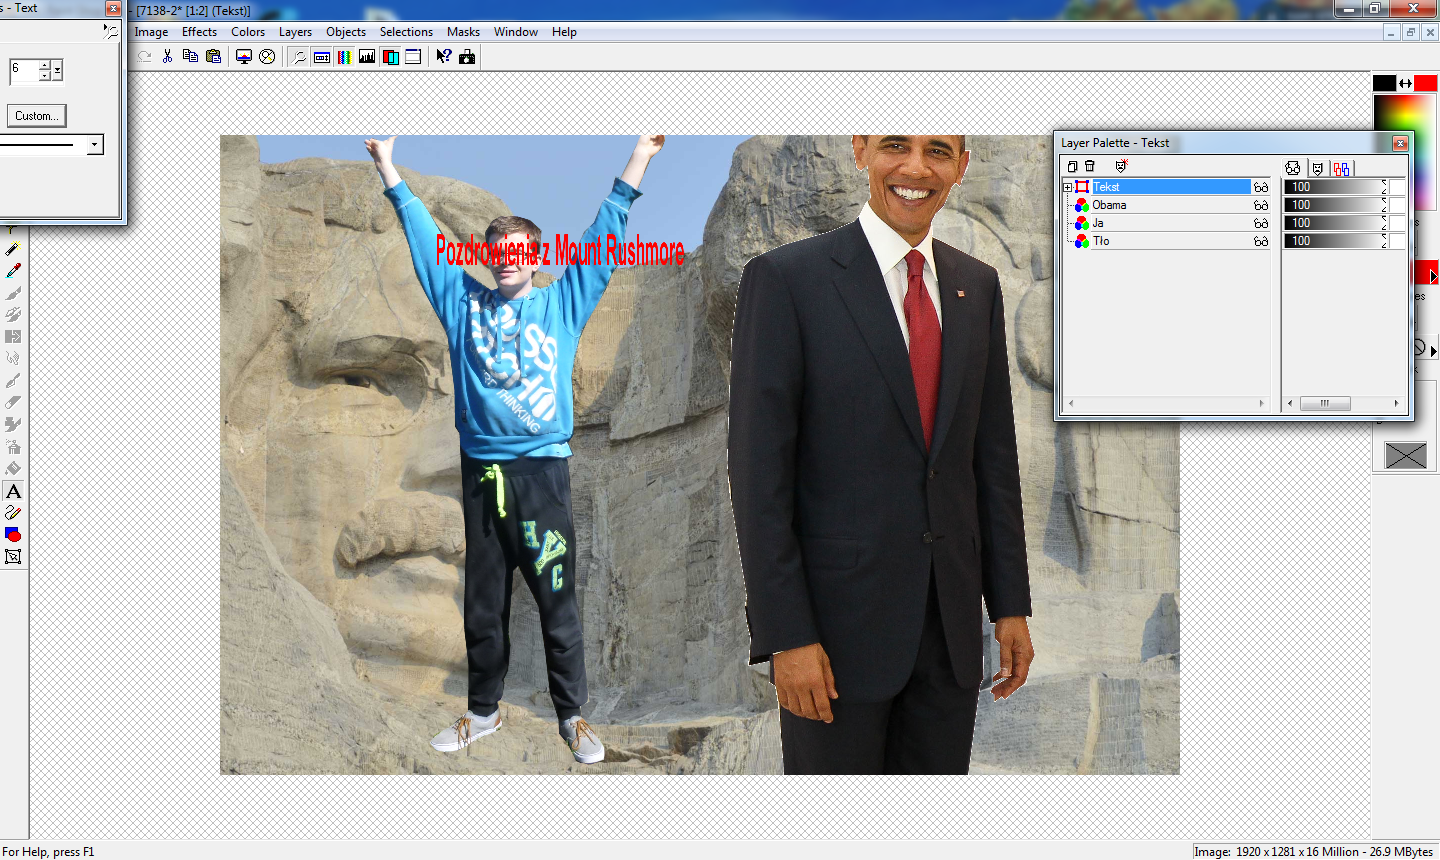Open the Effects menu
The width and height of the screenshot is (1440, 860).
click(199, 32)
